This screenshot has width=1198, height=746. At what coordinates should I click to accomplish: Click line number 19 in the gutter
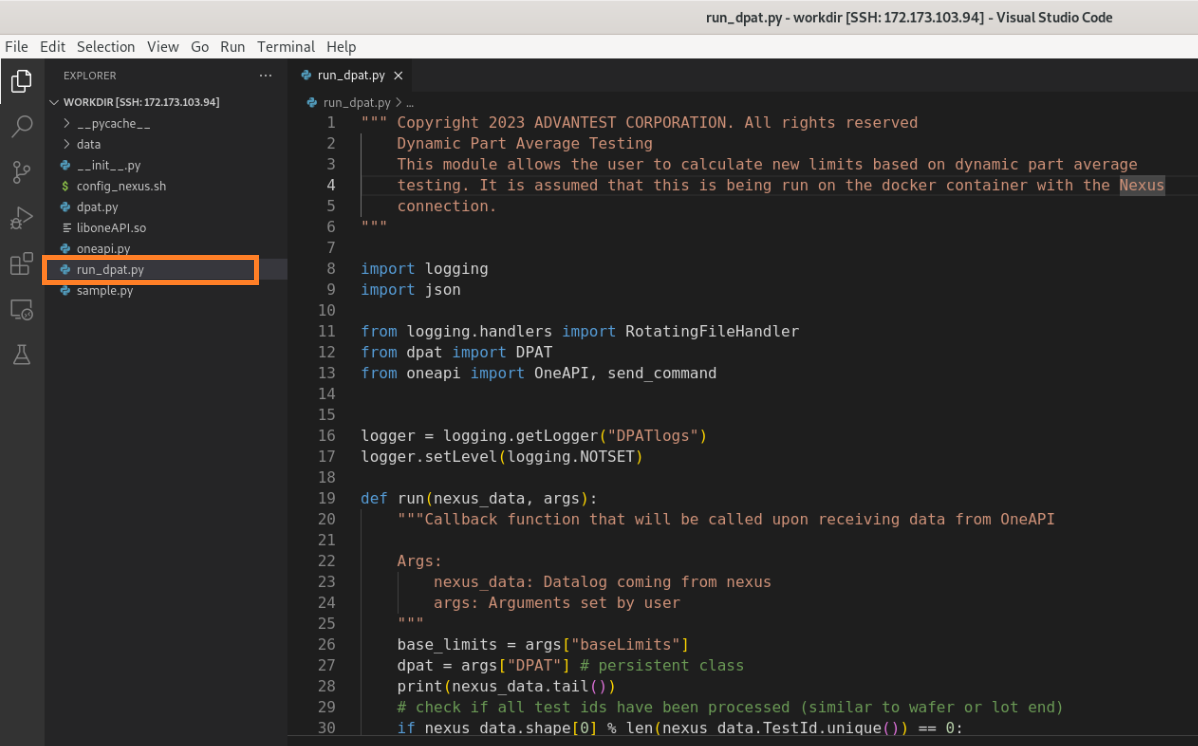point(326,499)
